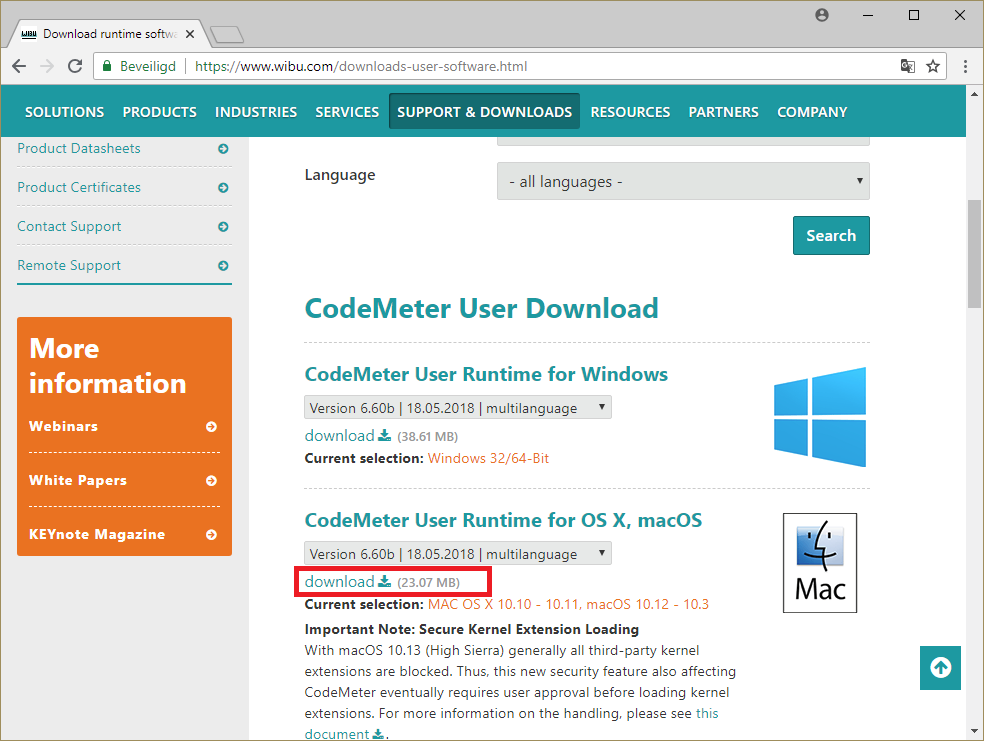Open the INDUSTRIES menu
Viewport: 984px width, 741px height.
point(255,112)
